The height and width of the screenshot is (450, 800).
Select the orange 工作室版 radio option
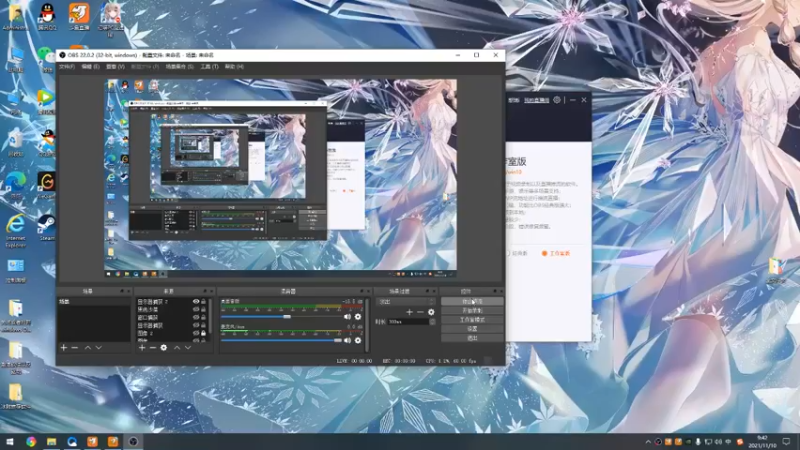pos(544,253)
